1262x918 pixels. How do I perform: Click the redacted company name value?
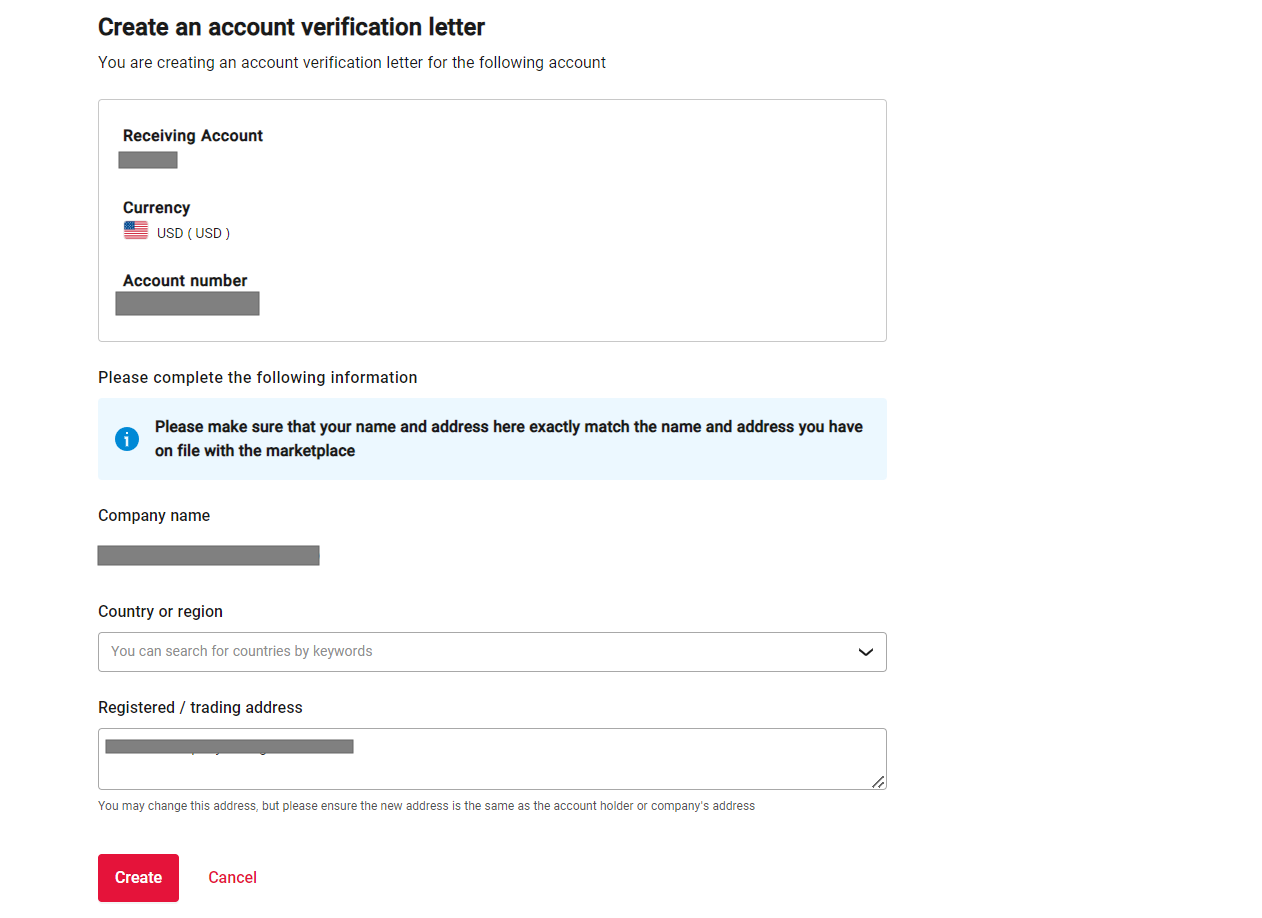tap(208, 555)
